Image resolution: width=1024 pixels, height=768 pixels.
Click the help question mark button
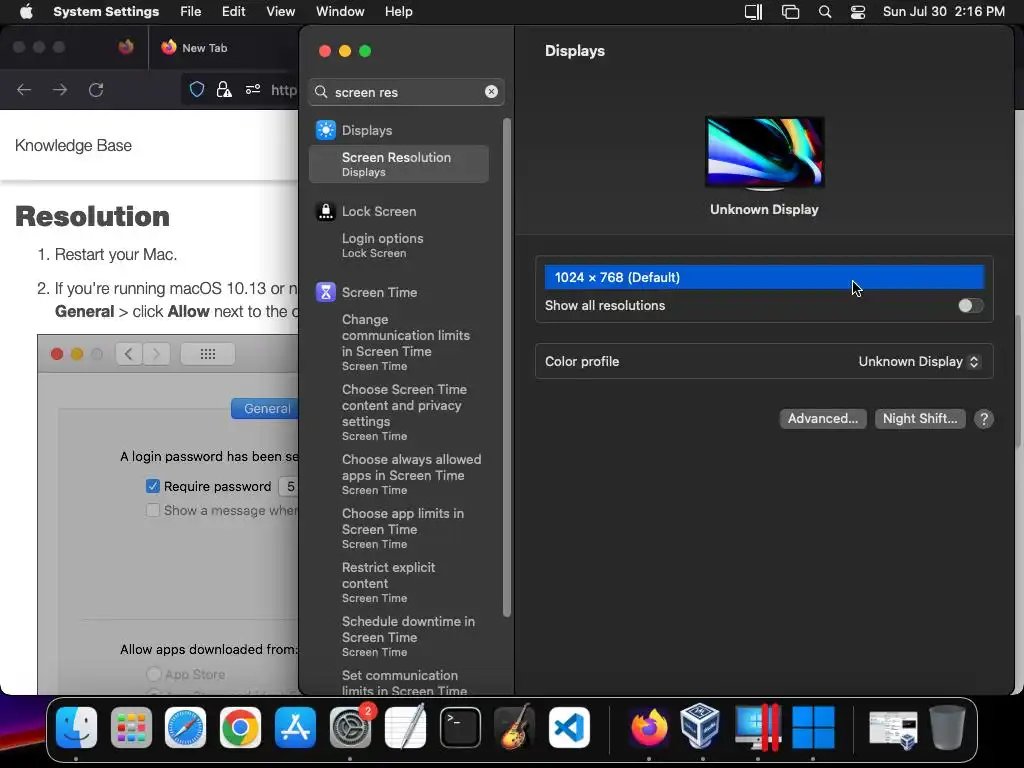984,419
